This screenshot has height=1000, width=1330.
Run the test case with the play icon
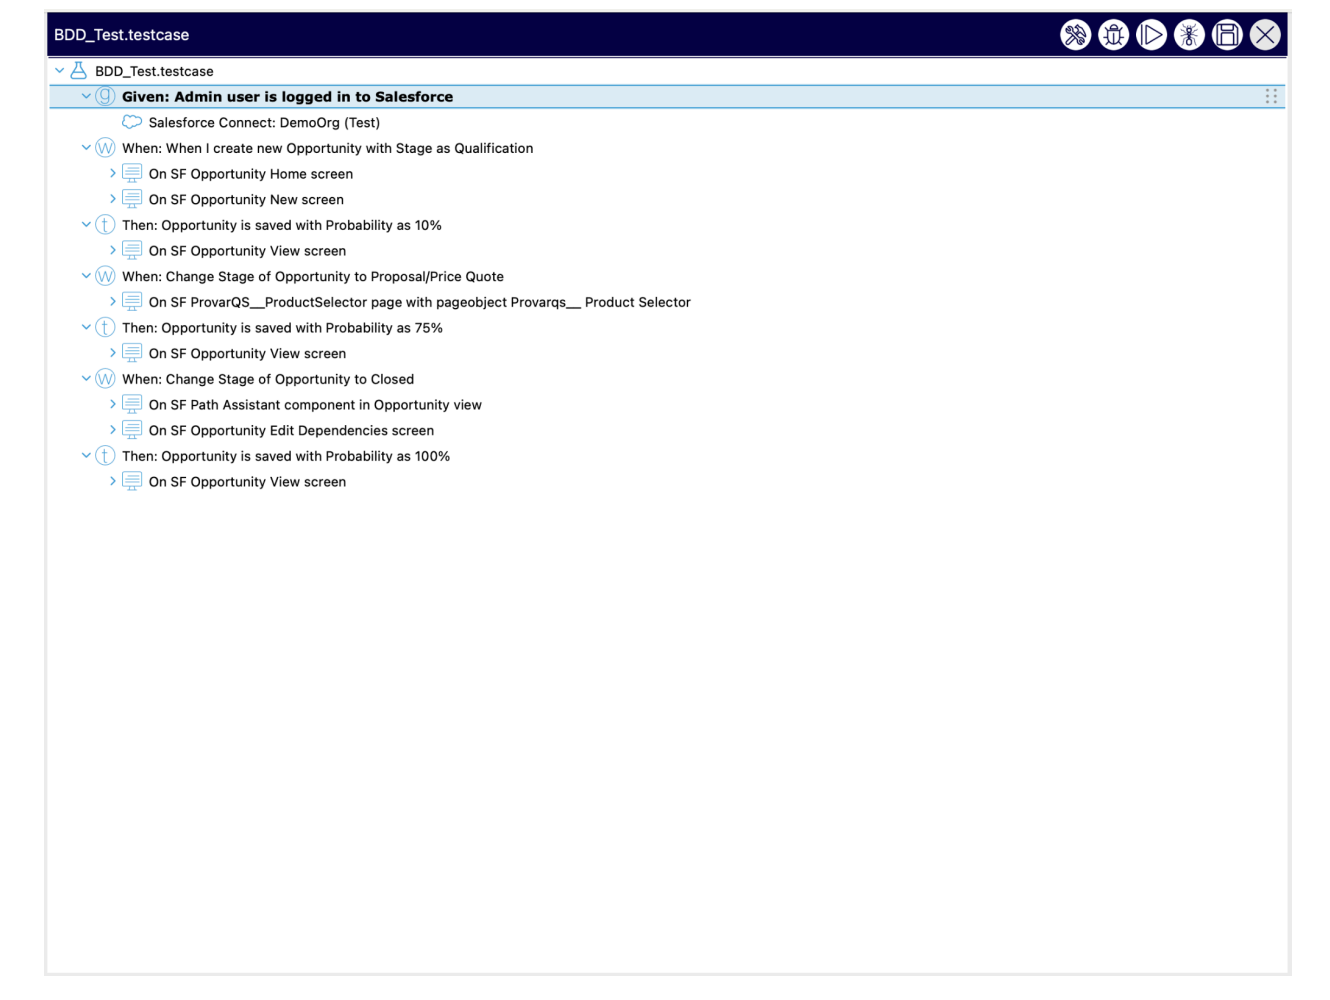1151,35
